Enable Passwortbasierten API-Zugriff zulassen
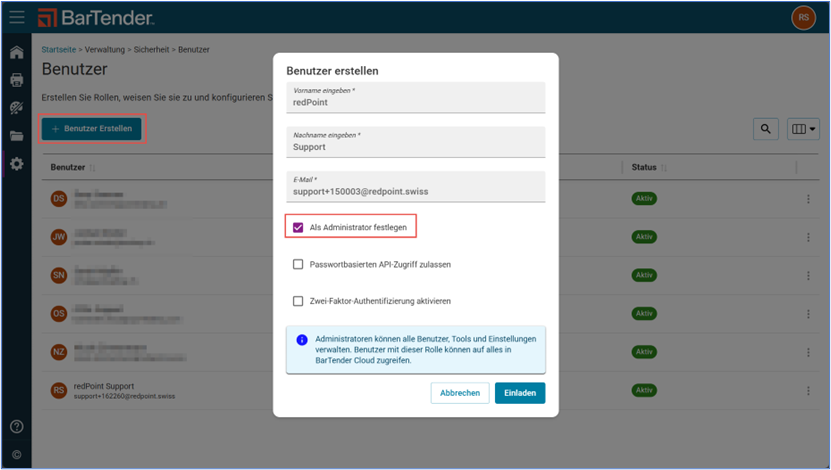 tap(298, 265)
